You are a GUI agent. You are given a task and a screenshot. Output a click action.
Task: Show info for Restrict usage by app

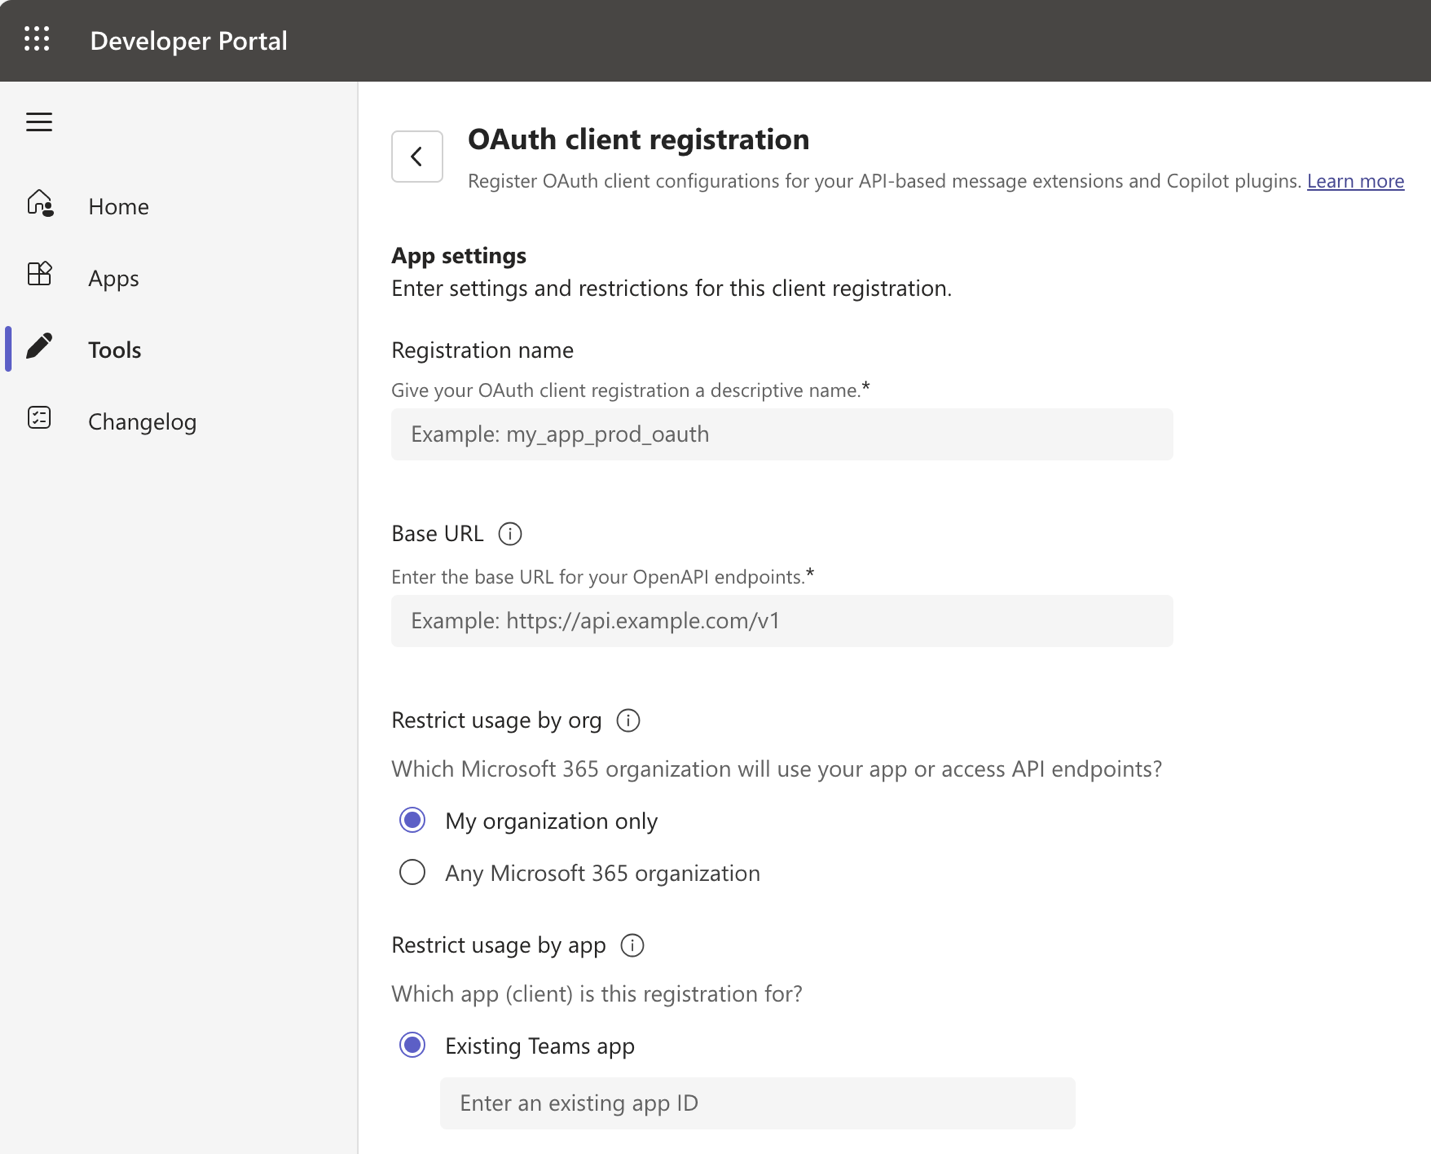tap(632, 946)
